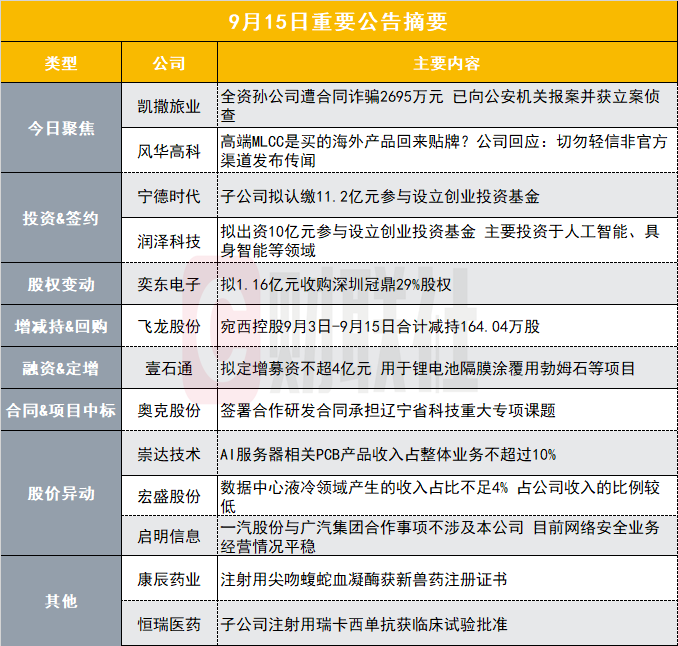Click the 今日聚焦 category cell

point(61,128)
